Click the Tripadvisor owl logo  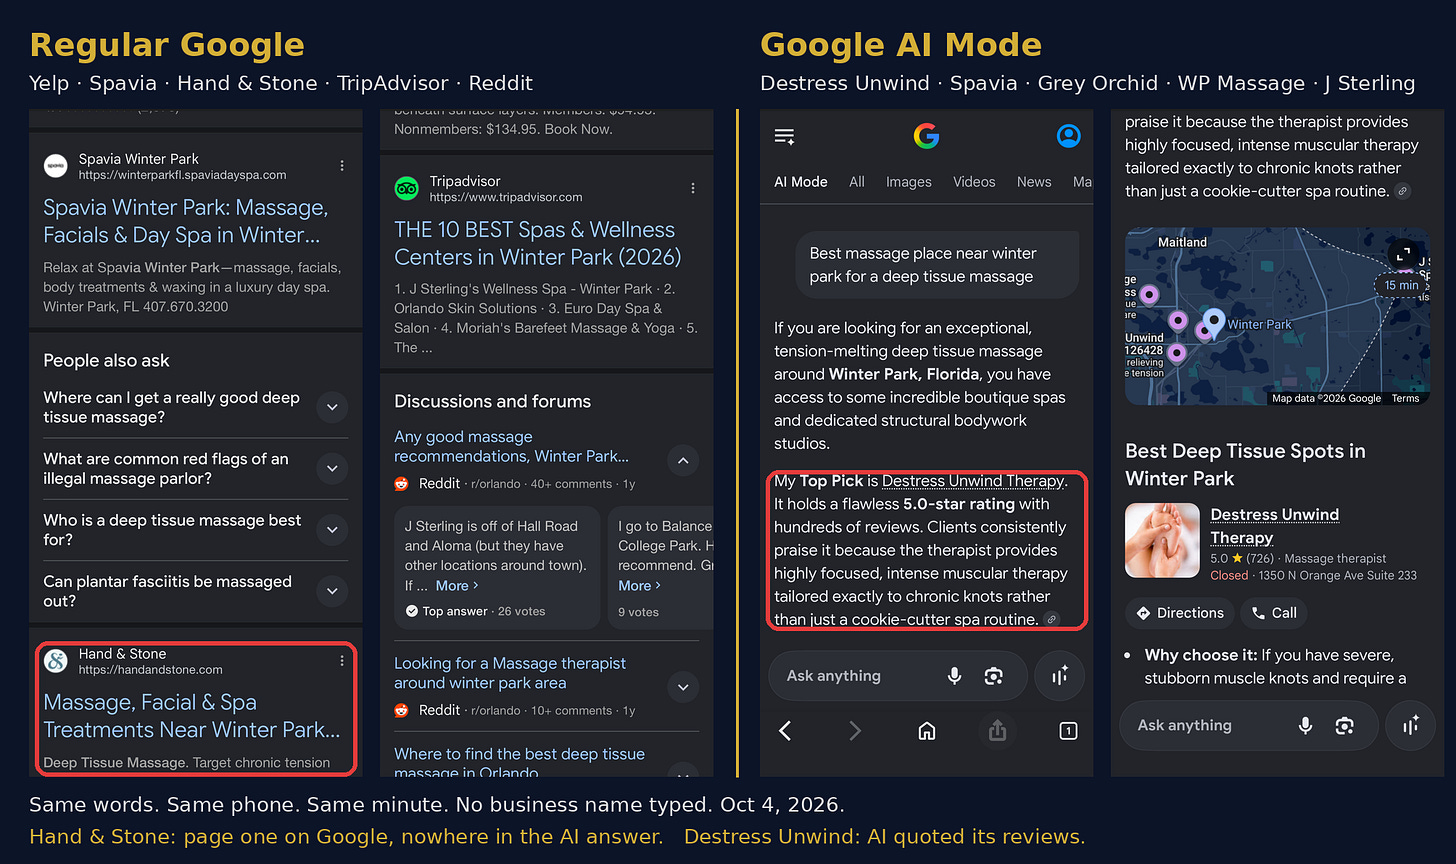406,188
